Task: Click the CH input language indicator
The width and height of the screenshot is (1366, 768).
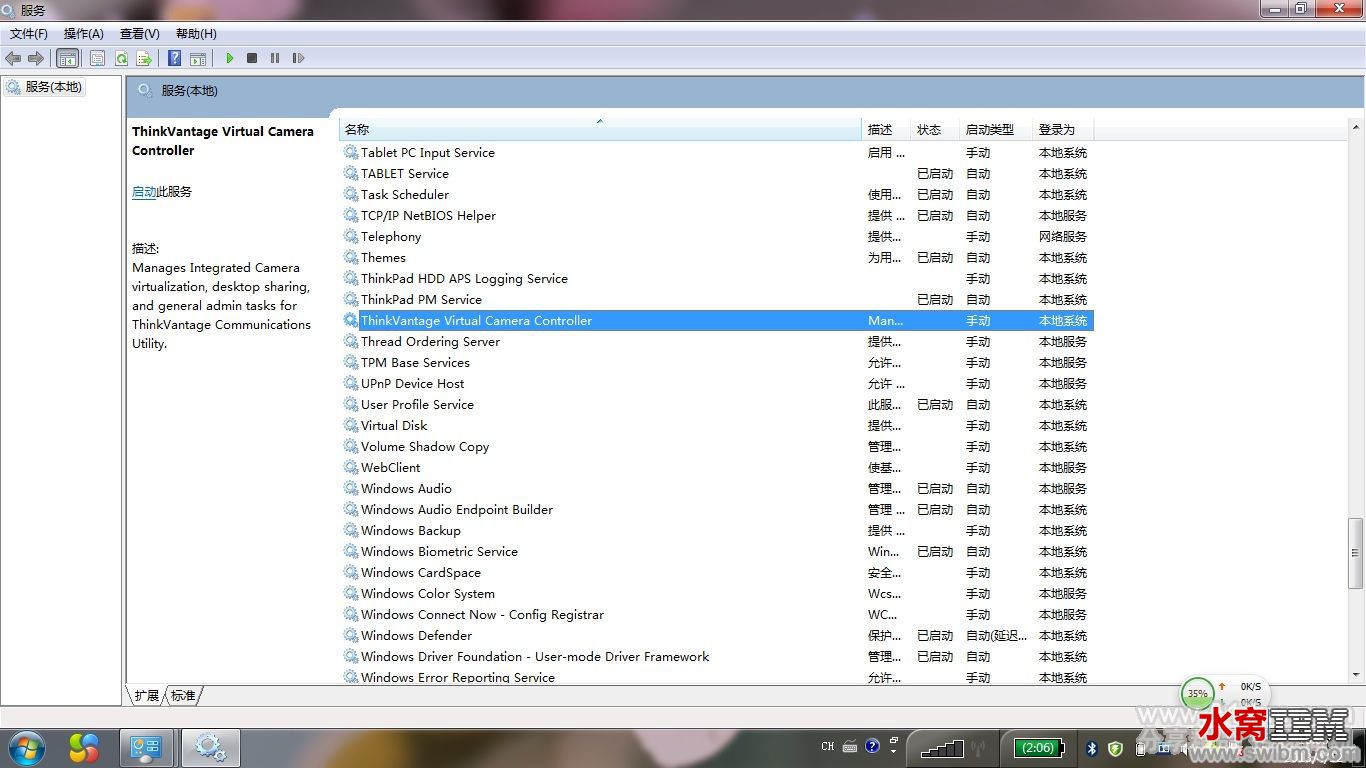Action: coord(827,747)
